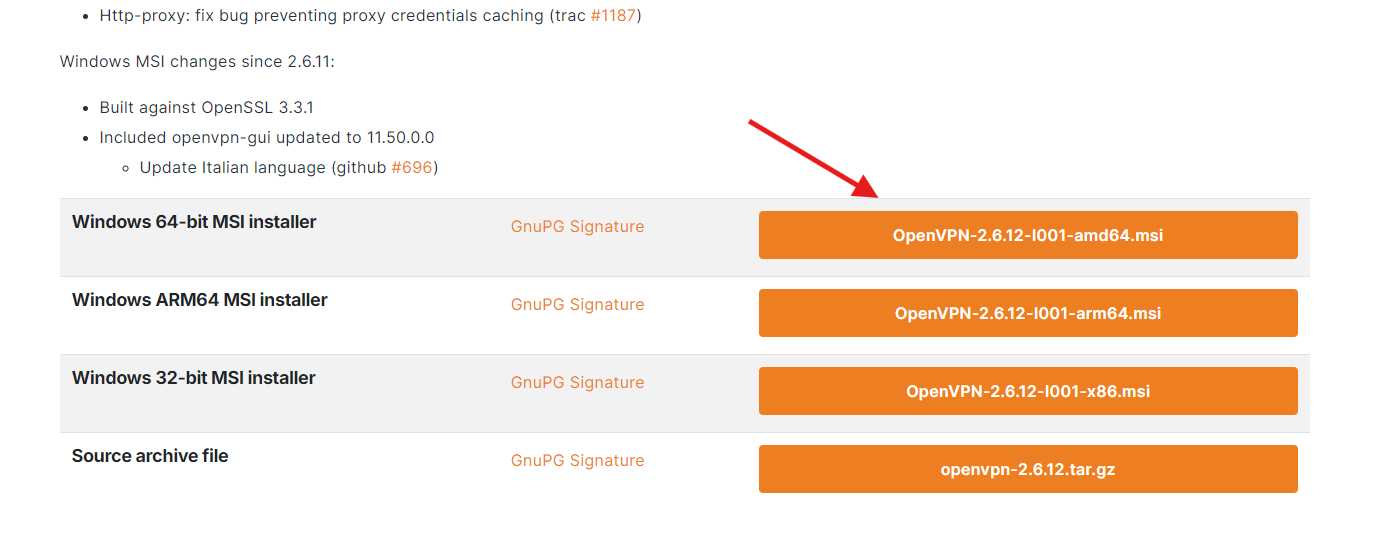1386x553 pixels.
Task: Download OpenVPN-2.6.12-I001-amd64.msi installer
Action: pos(1028,236)
